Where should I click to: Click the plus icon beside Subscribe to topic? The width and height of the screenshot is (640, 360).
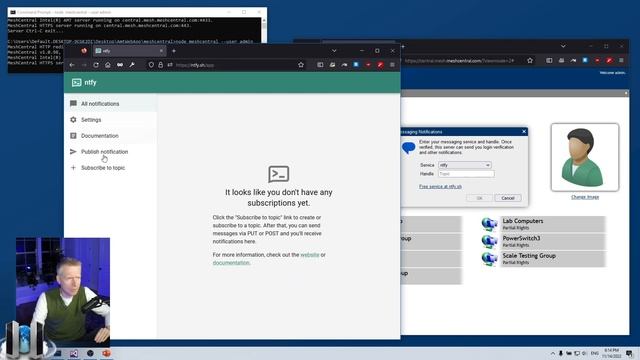(x=73, y=168)
